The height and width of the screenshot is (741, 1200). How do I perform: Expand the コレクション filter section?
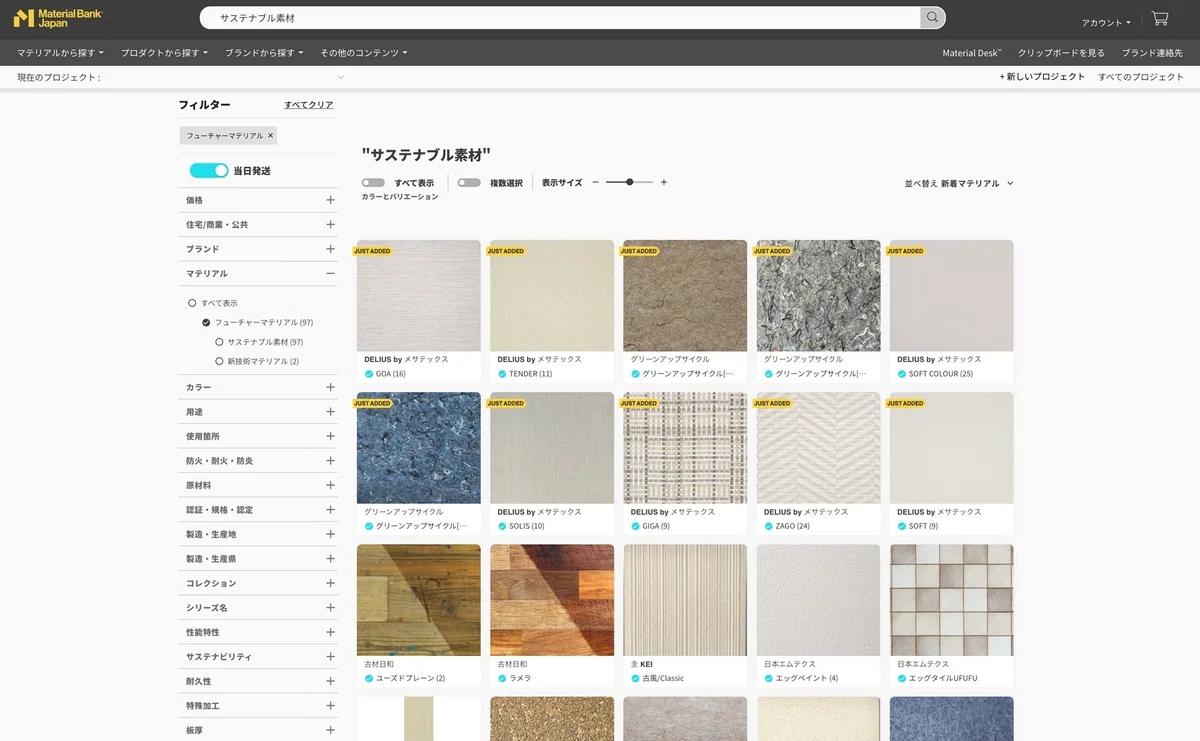[x=258, y=583]
